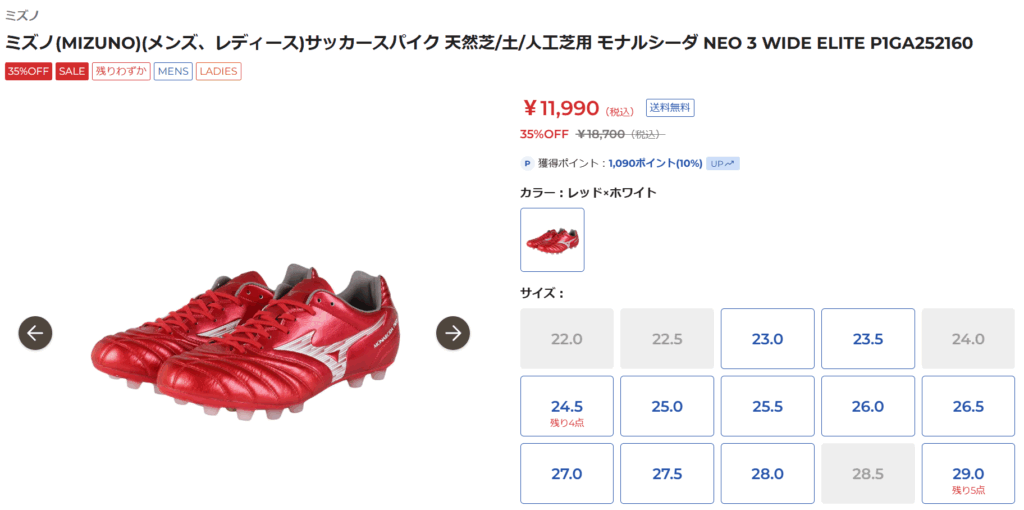Image resolution: width=1024 pixels, height=510 pixels.
Task: Choose size 26.0
Action: 867,407
